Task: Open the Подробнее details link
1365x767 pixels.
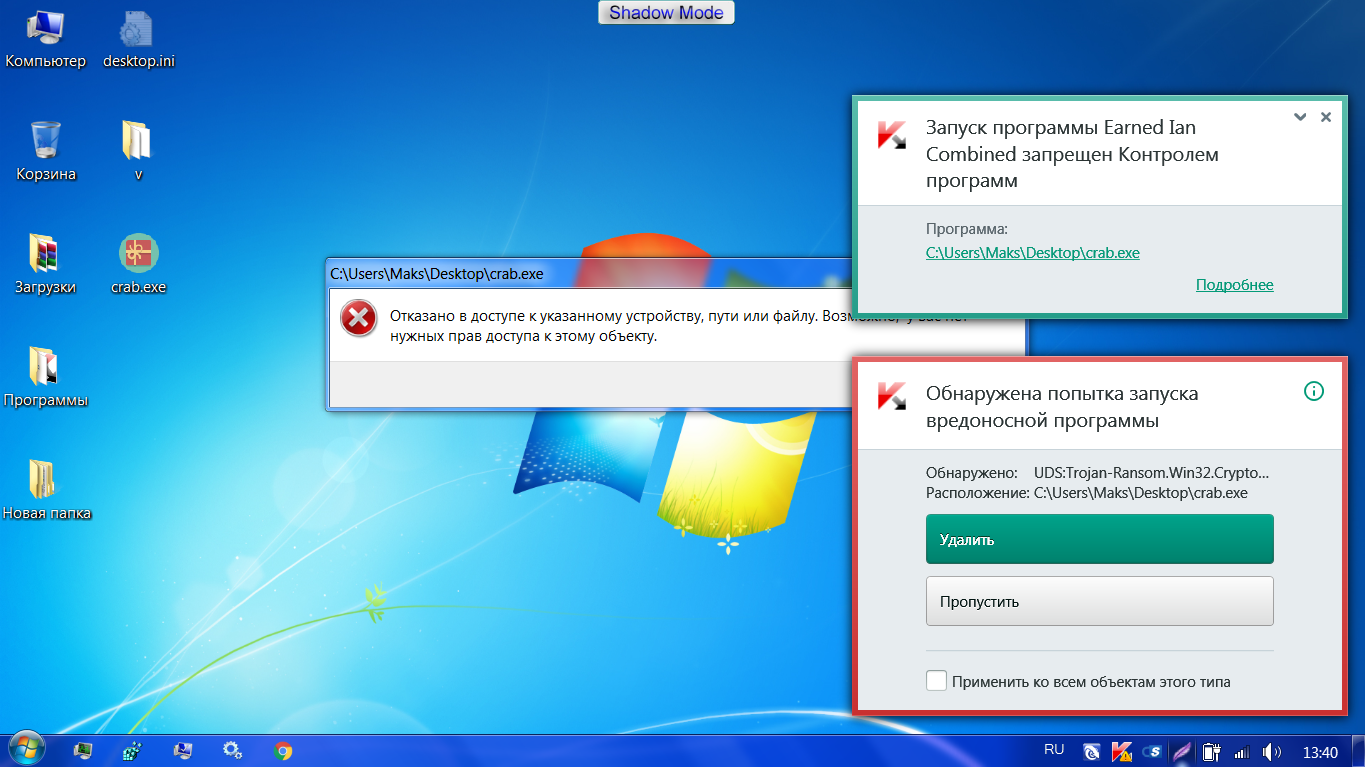Action: pyautogui.click(x=1234, y=285)
